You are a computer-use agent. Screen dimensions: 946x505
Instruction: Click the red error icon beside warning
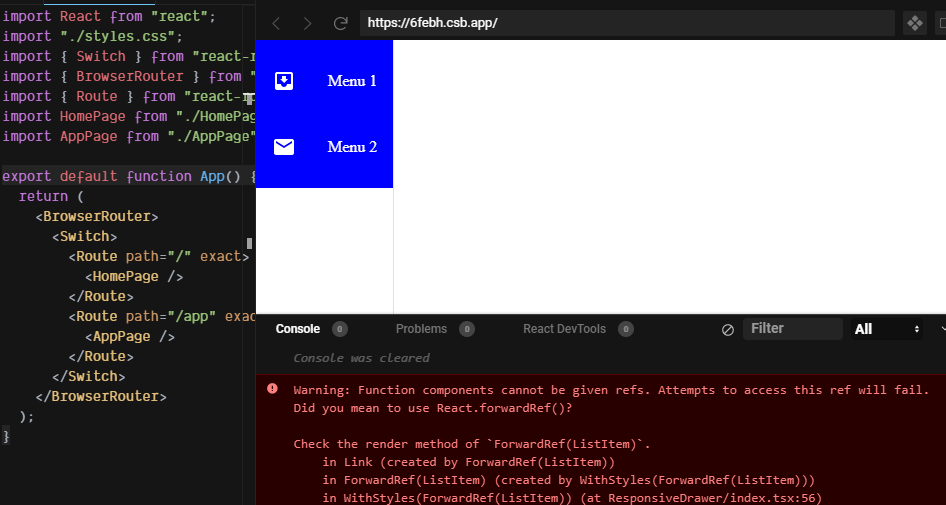[272, 389]
